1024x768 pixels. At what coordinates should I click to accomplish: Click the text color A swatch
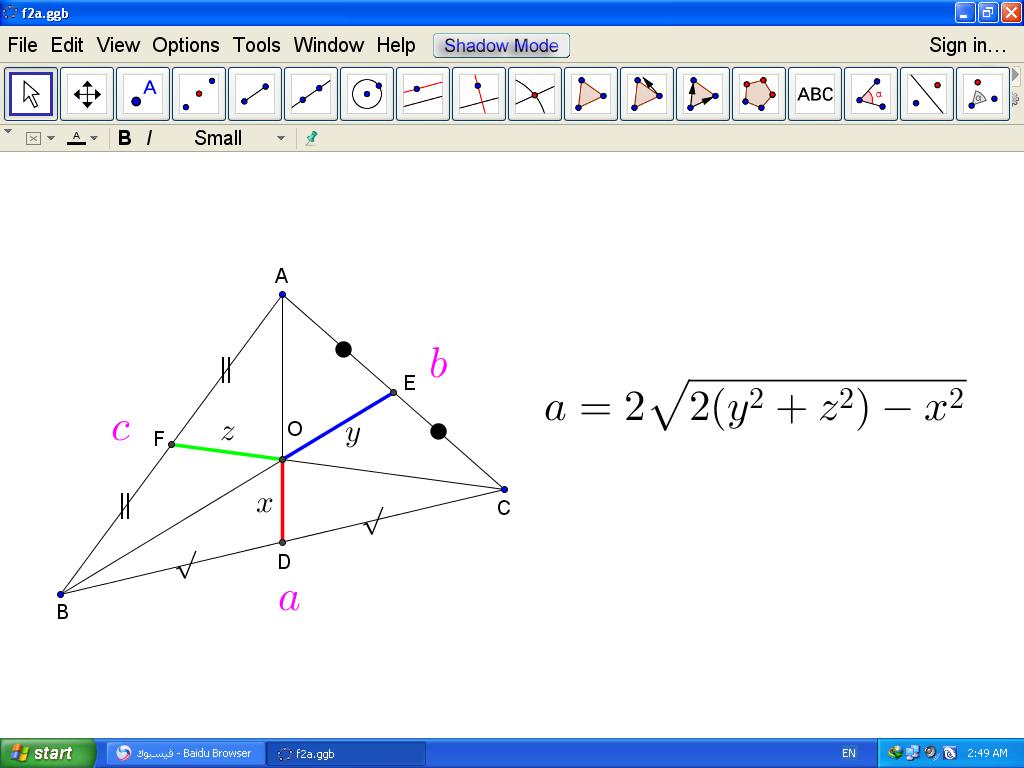pyautogui.click(x=76, y=138)
